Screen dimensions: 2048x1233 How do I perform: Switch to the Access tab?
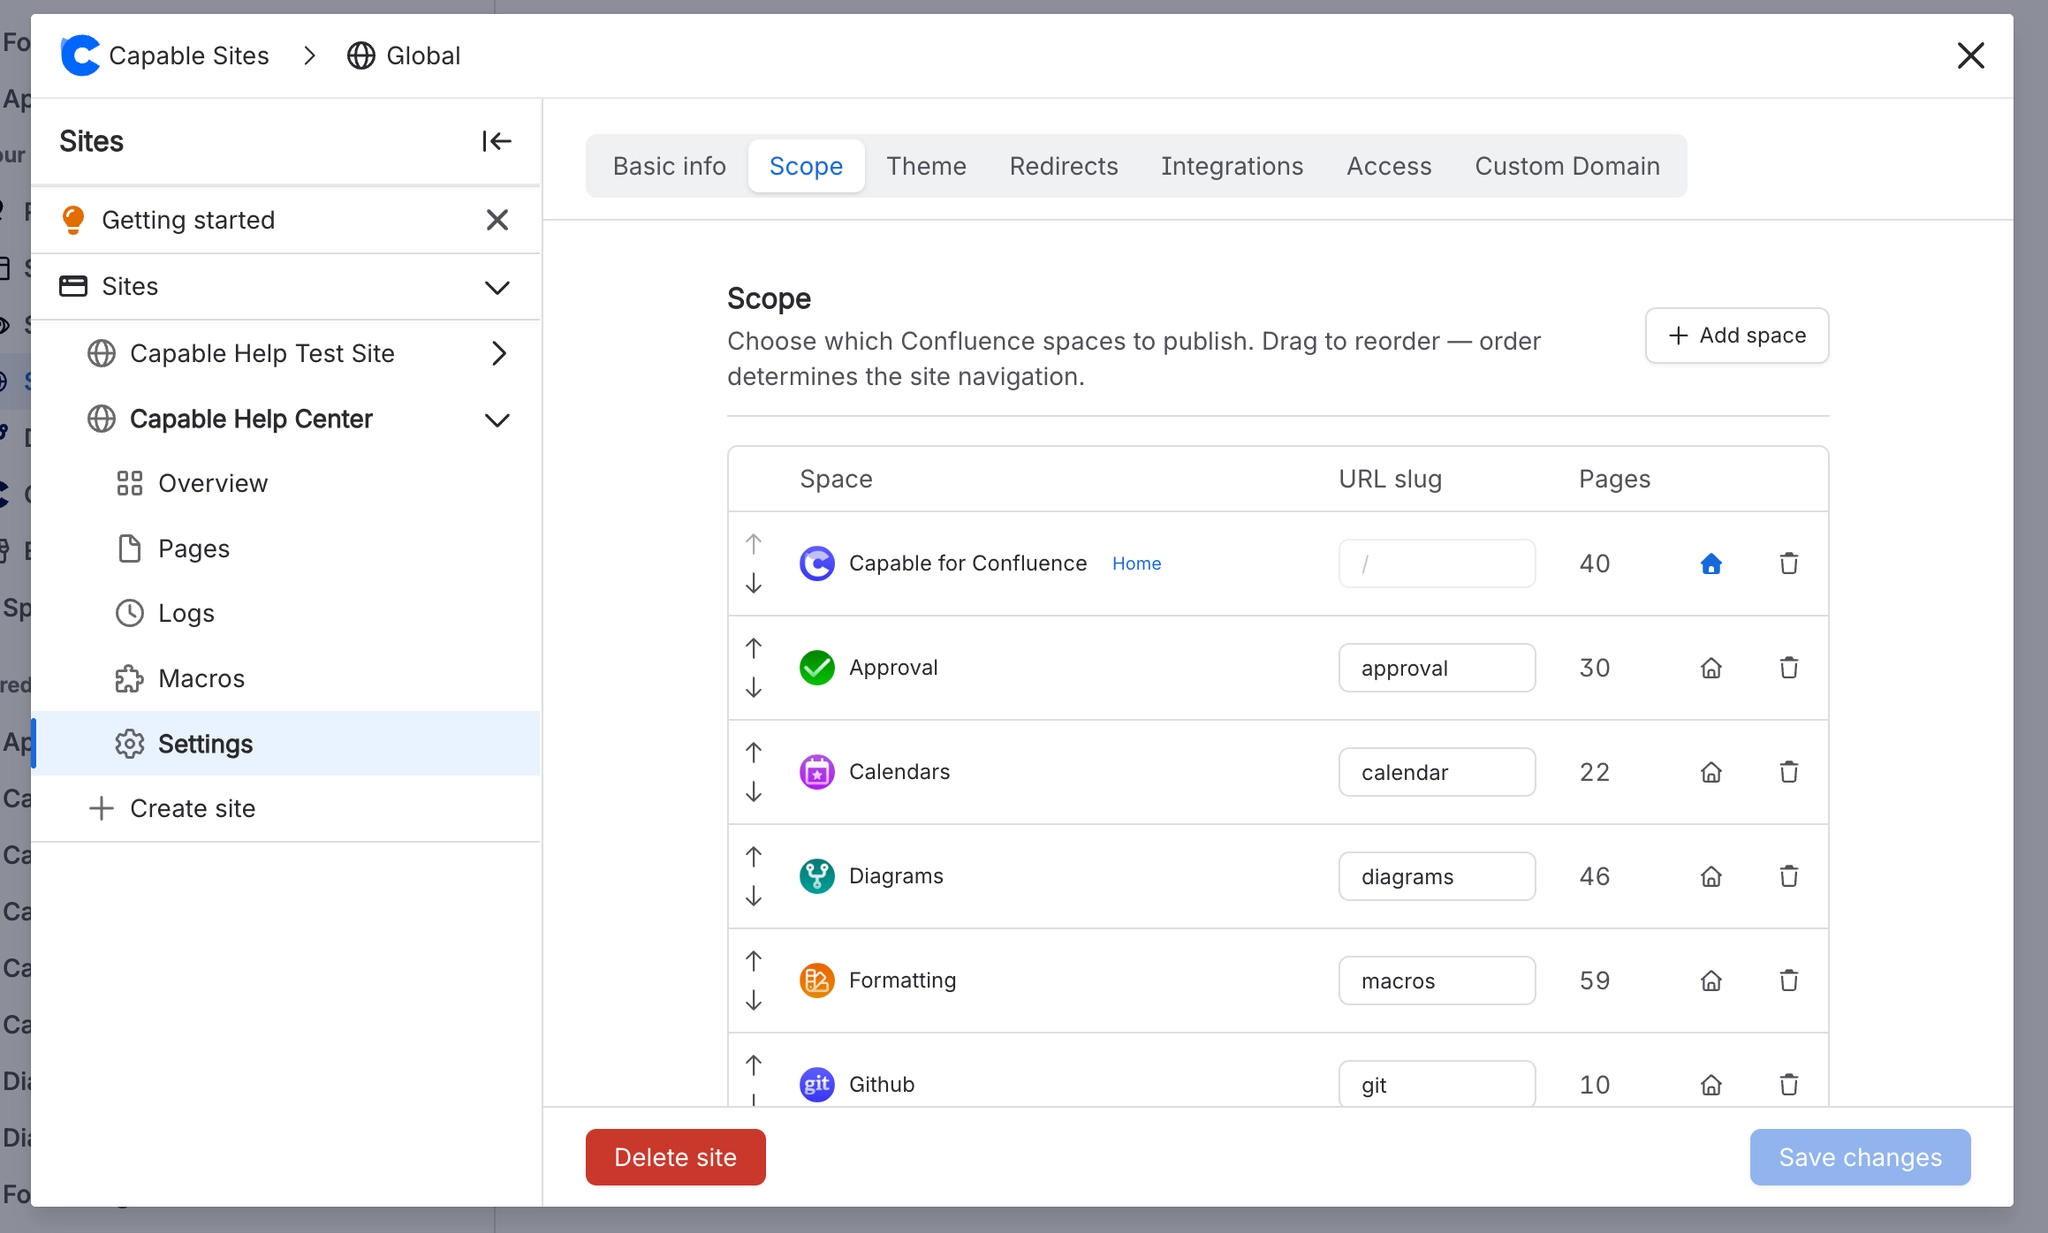(x=1389, y=166)
